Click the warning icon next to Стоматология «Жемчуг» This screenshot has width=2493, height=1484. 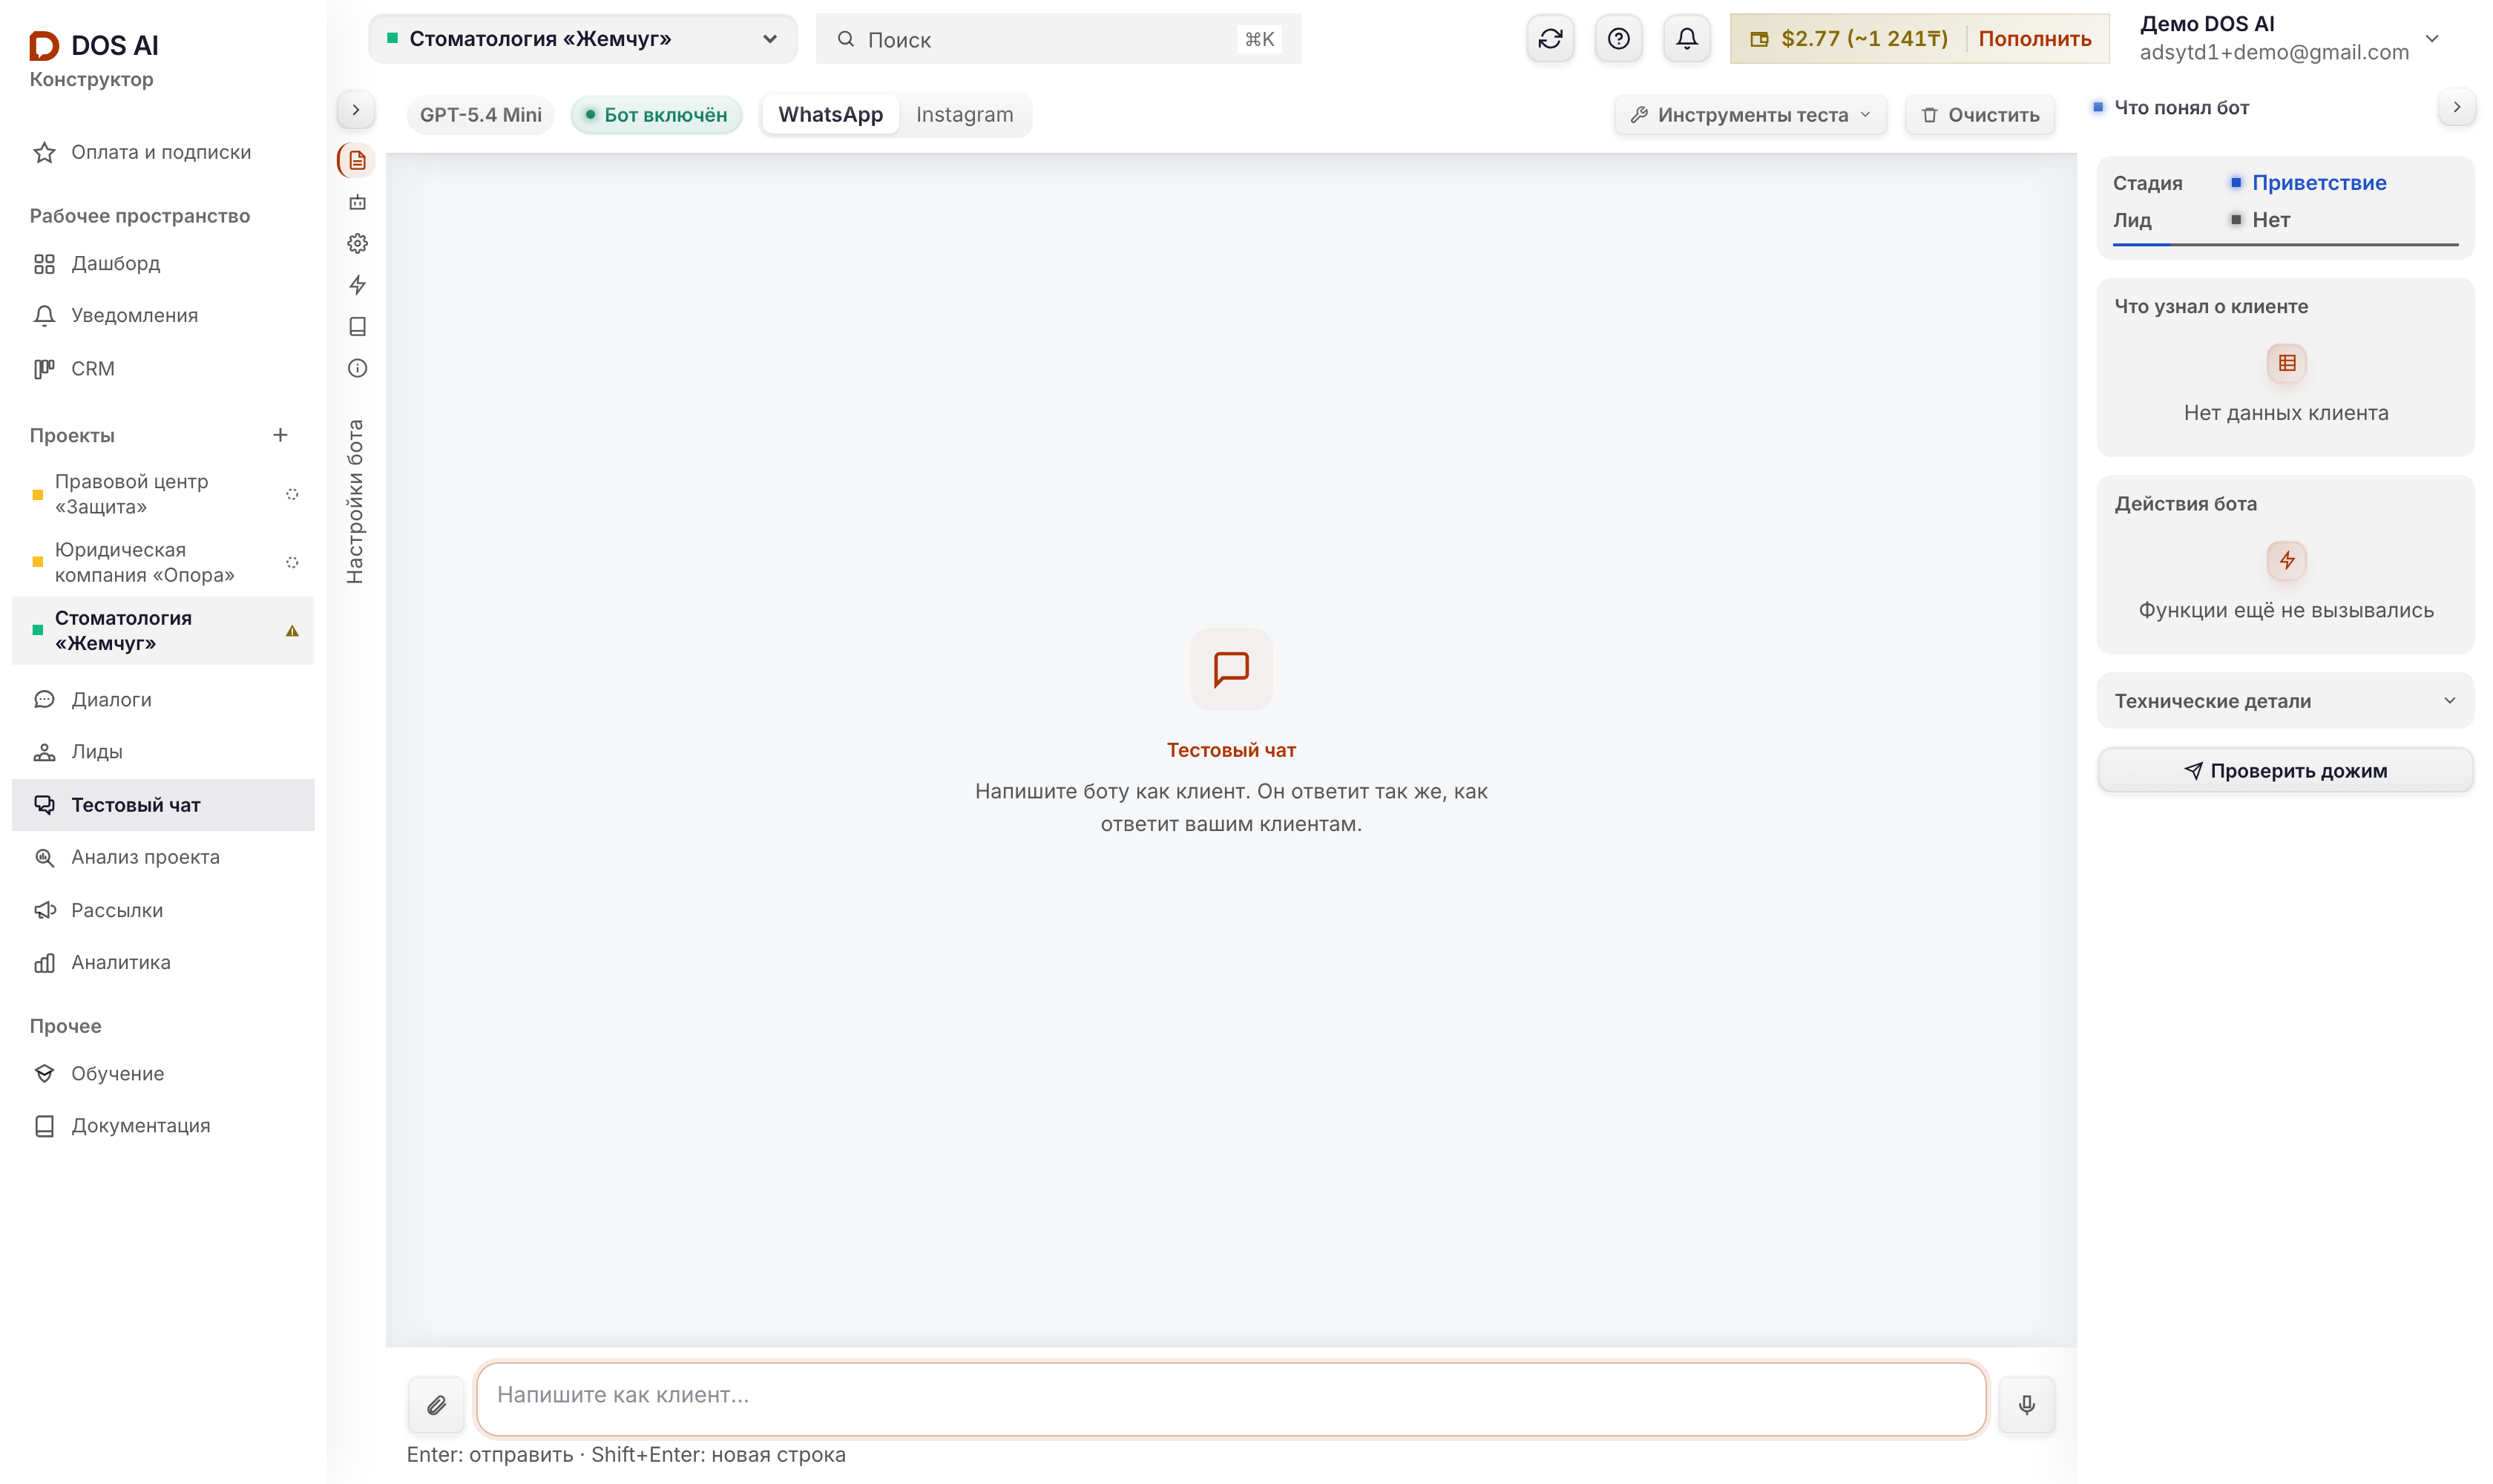(x=292, y=631)
